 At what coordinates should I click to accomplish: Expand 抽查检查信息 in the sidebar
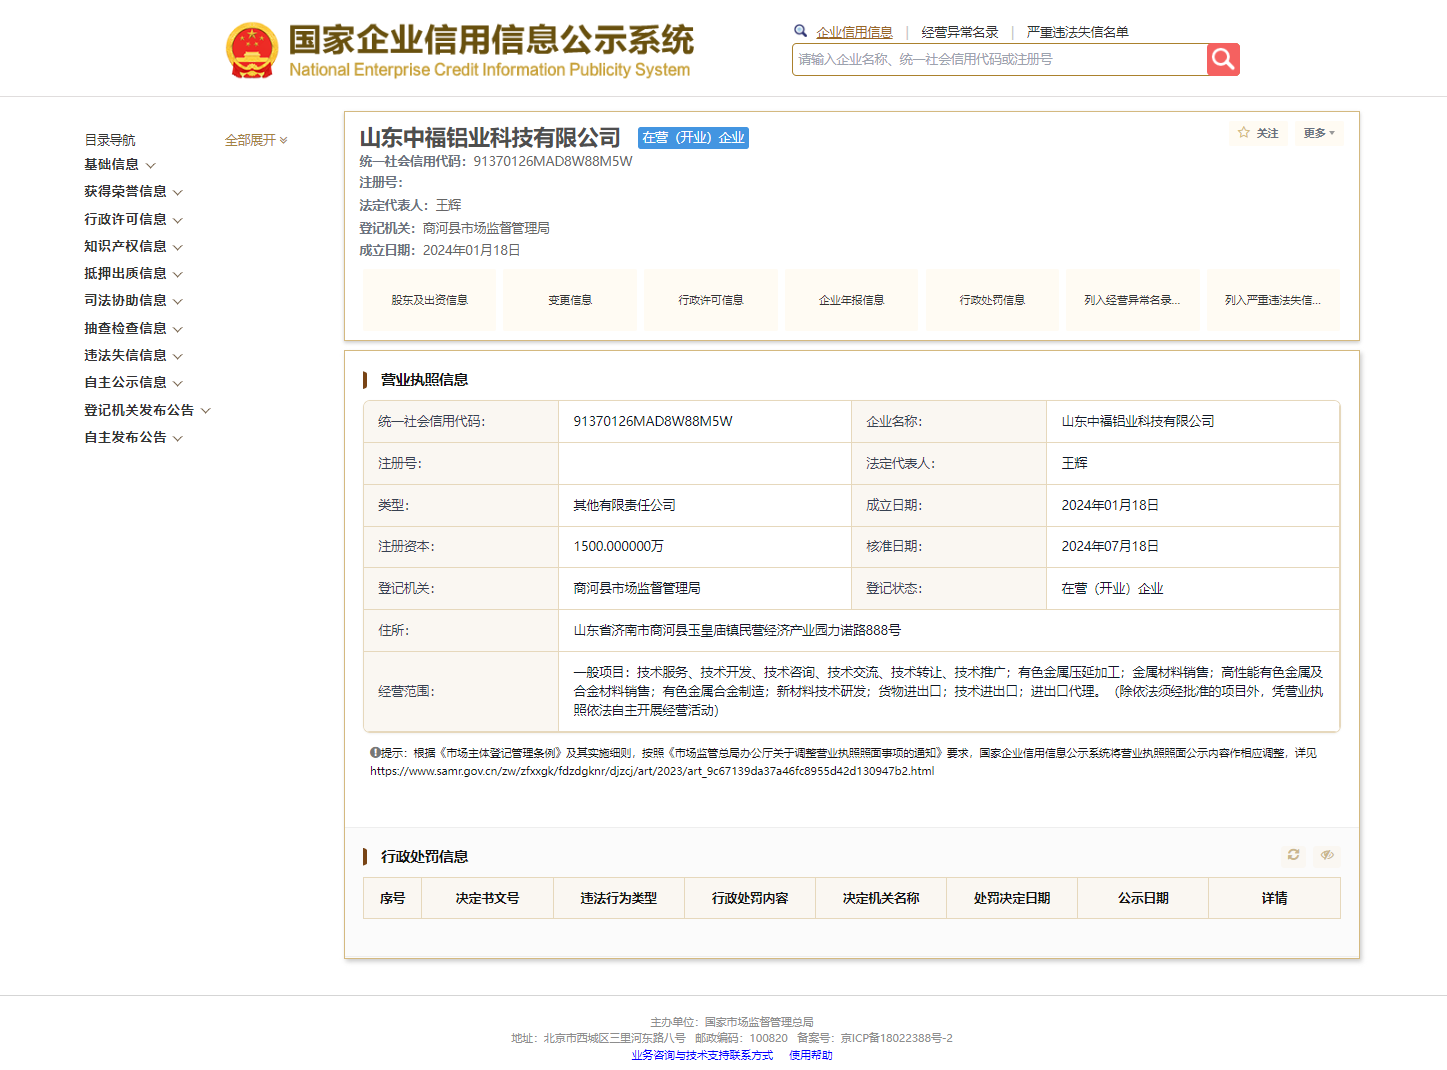(133, 328)
